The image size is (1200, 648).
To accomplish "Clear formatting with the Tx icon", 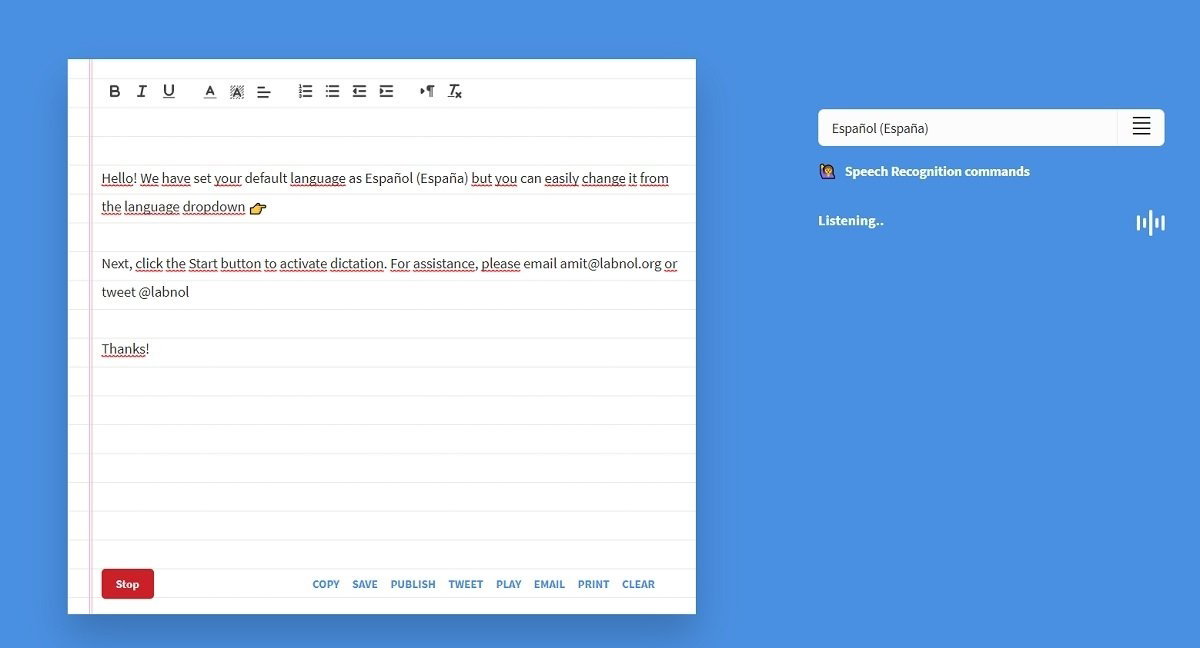I will [455, 91].
